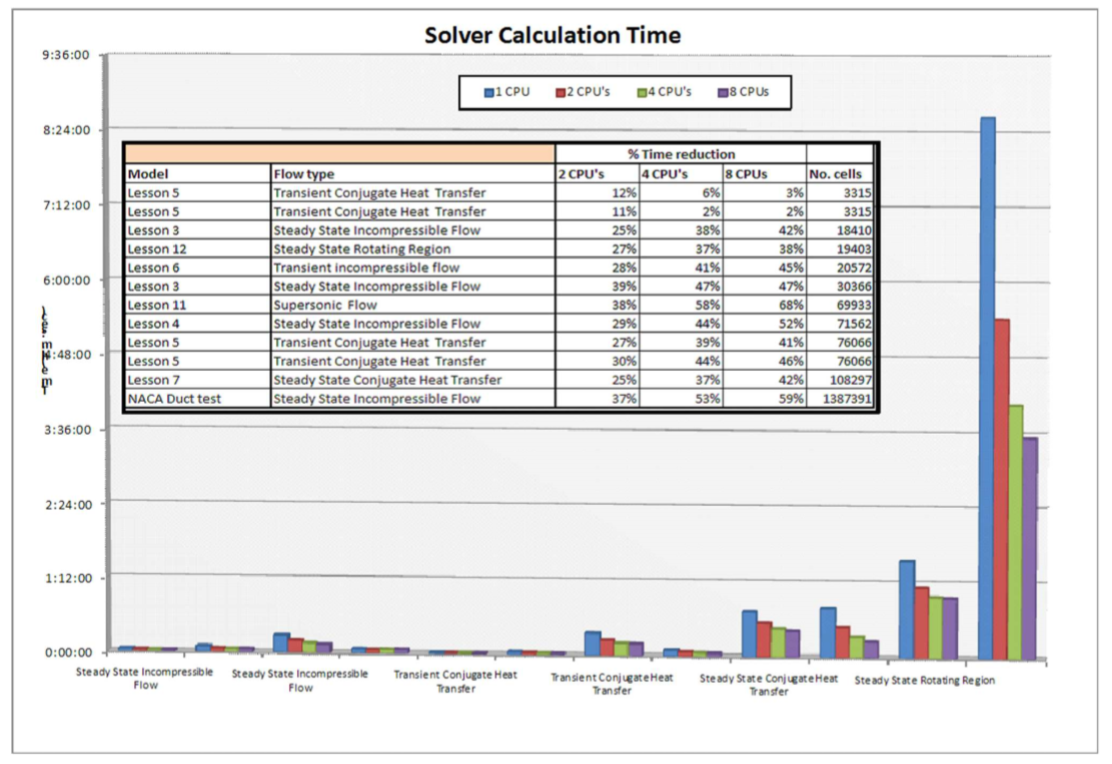1112x764 pixels.
Task: Click the blue 1 CPU legend swatch
Action: (490, 92)
